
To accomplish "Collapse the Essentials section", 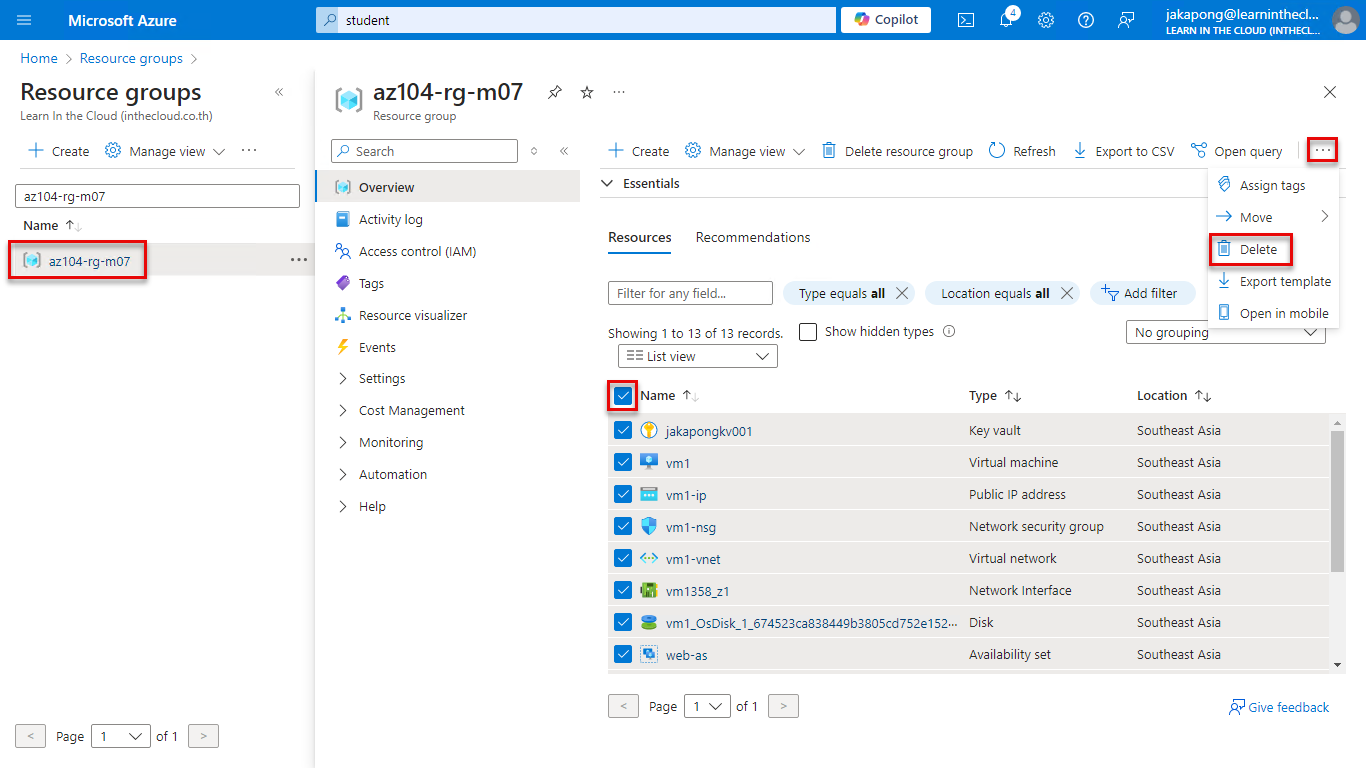I will pos(640,184).
